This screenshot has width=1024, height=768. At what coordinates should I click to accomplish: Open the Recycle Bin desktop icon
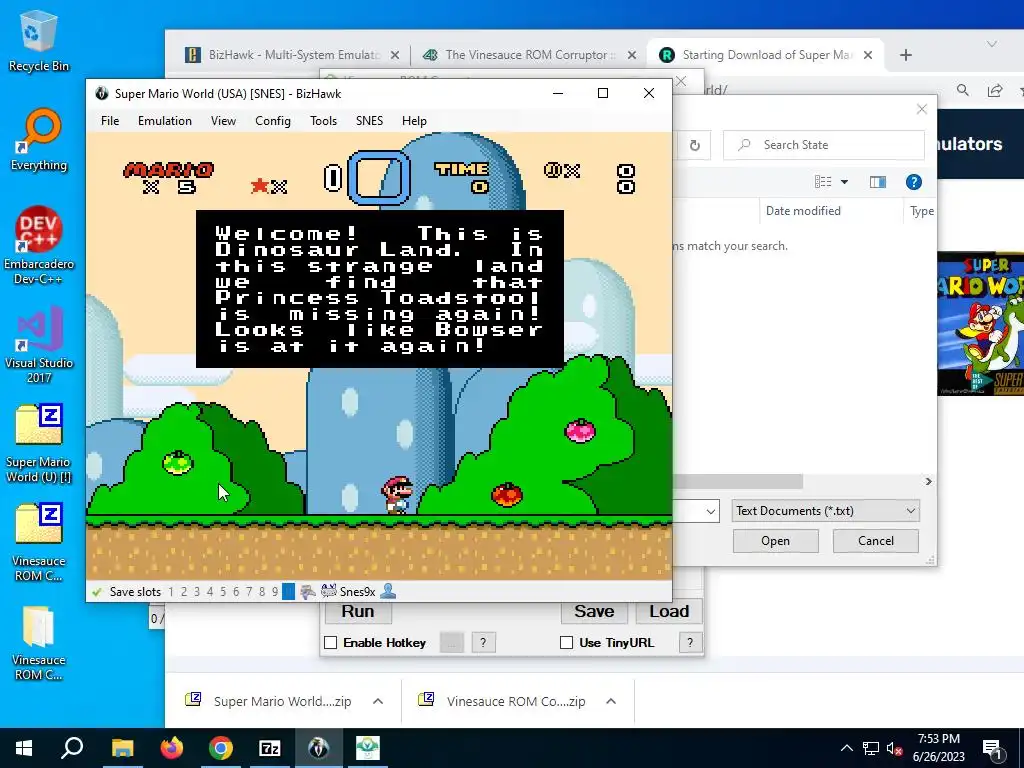pos(39,41)
